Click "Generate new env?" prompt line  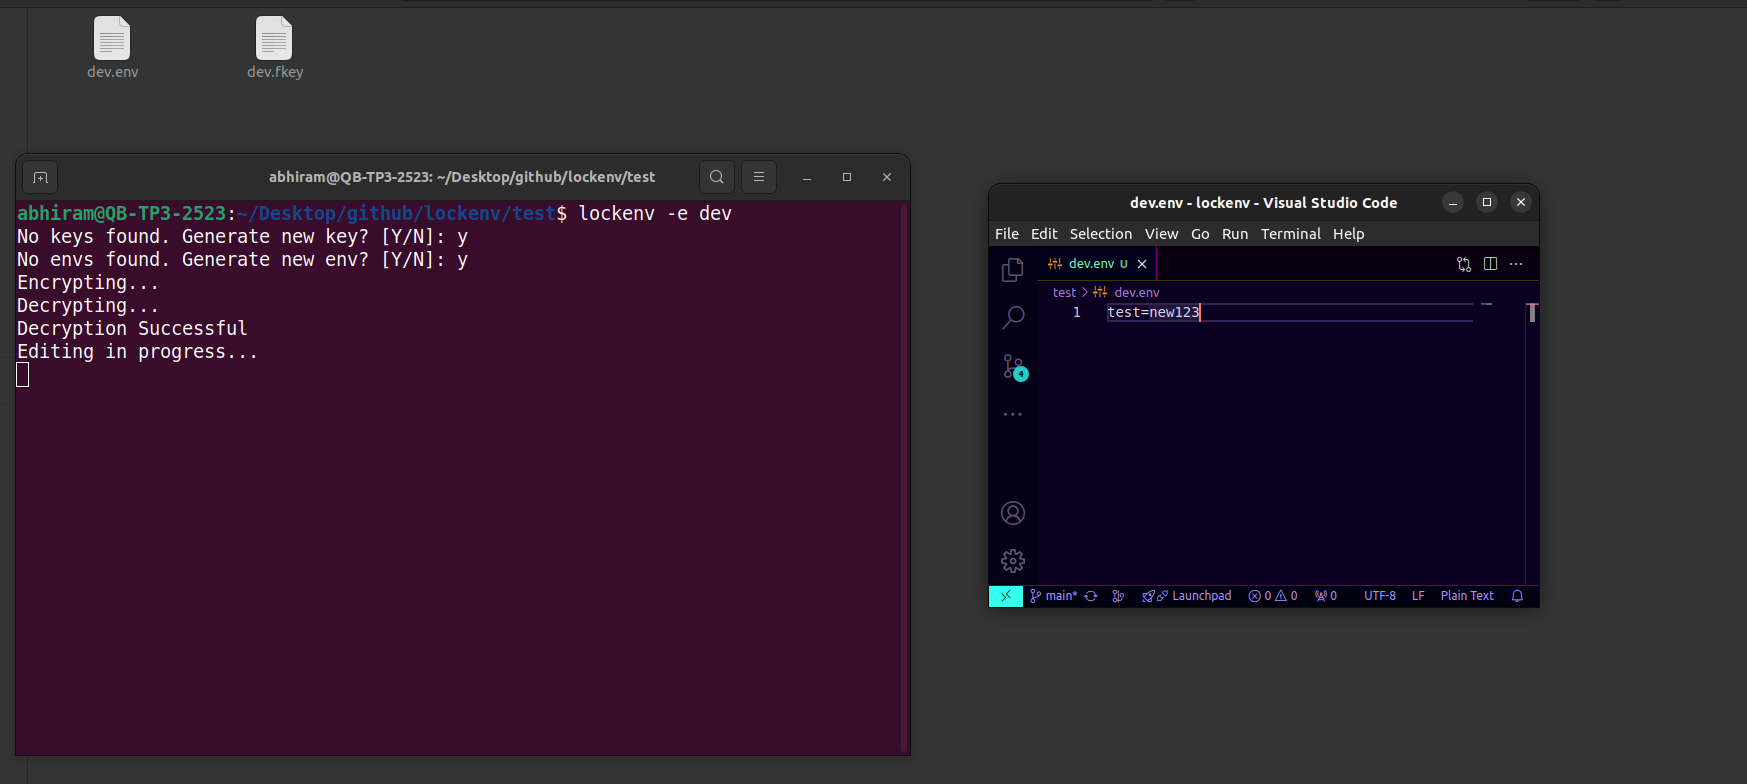pyautogui.click(x=243, y=260)
